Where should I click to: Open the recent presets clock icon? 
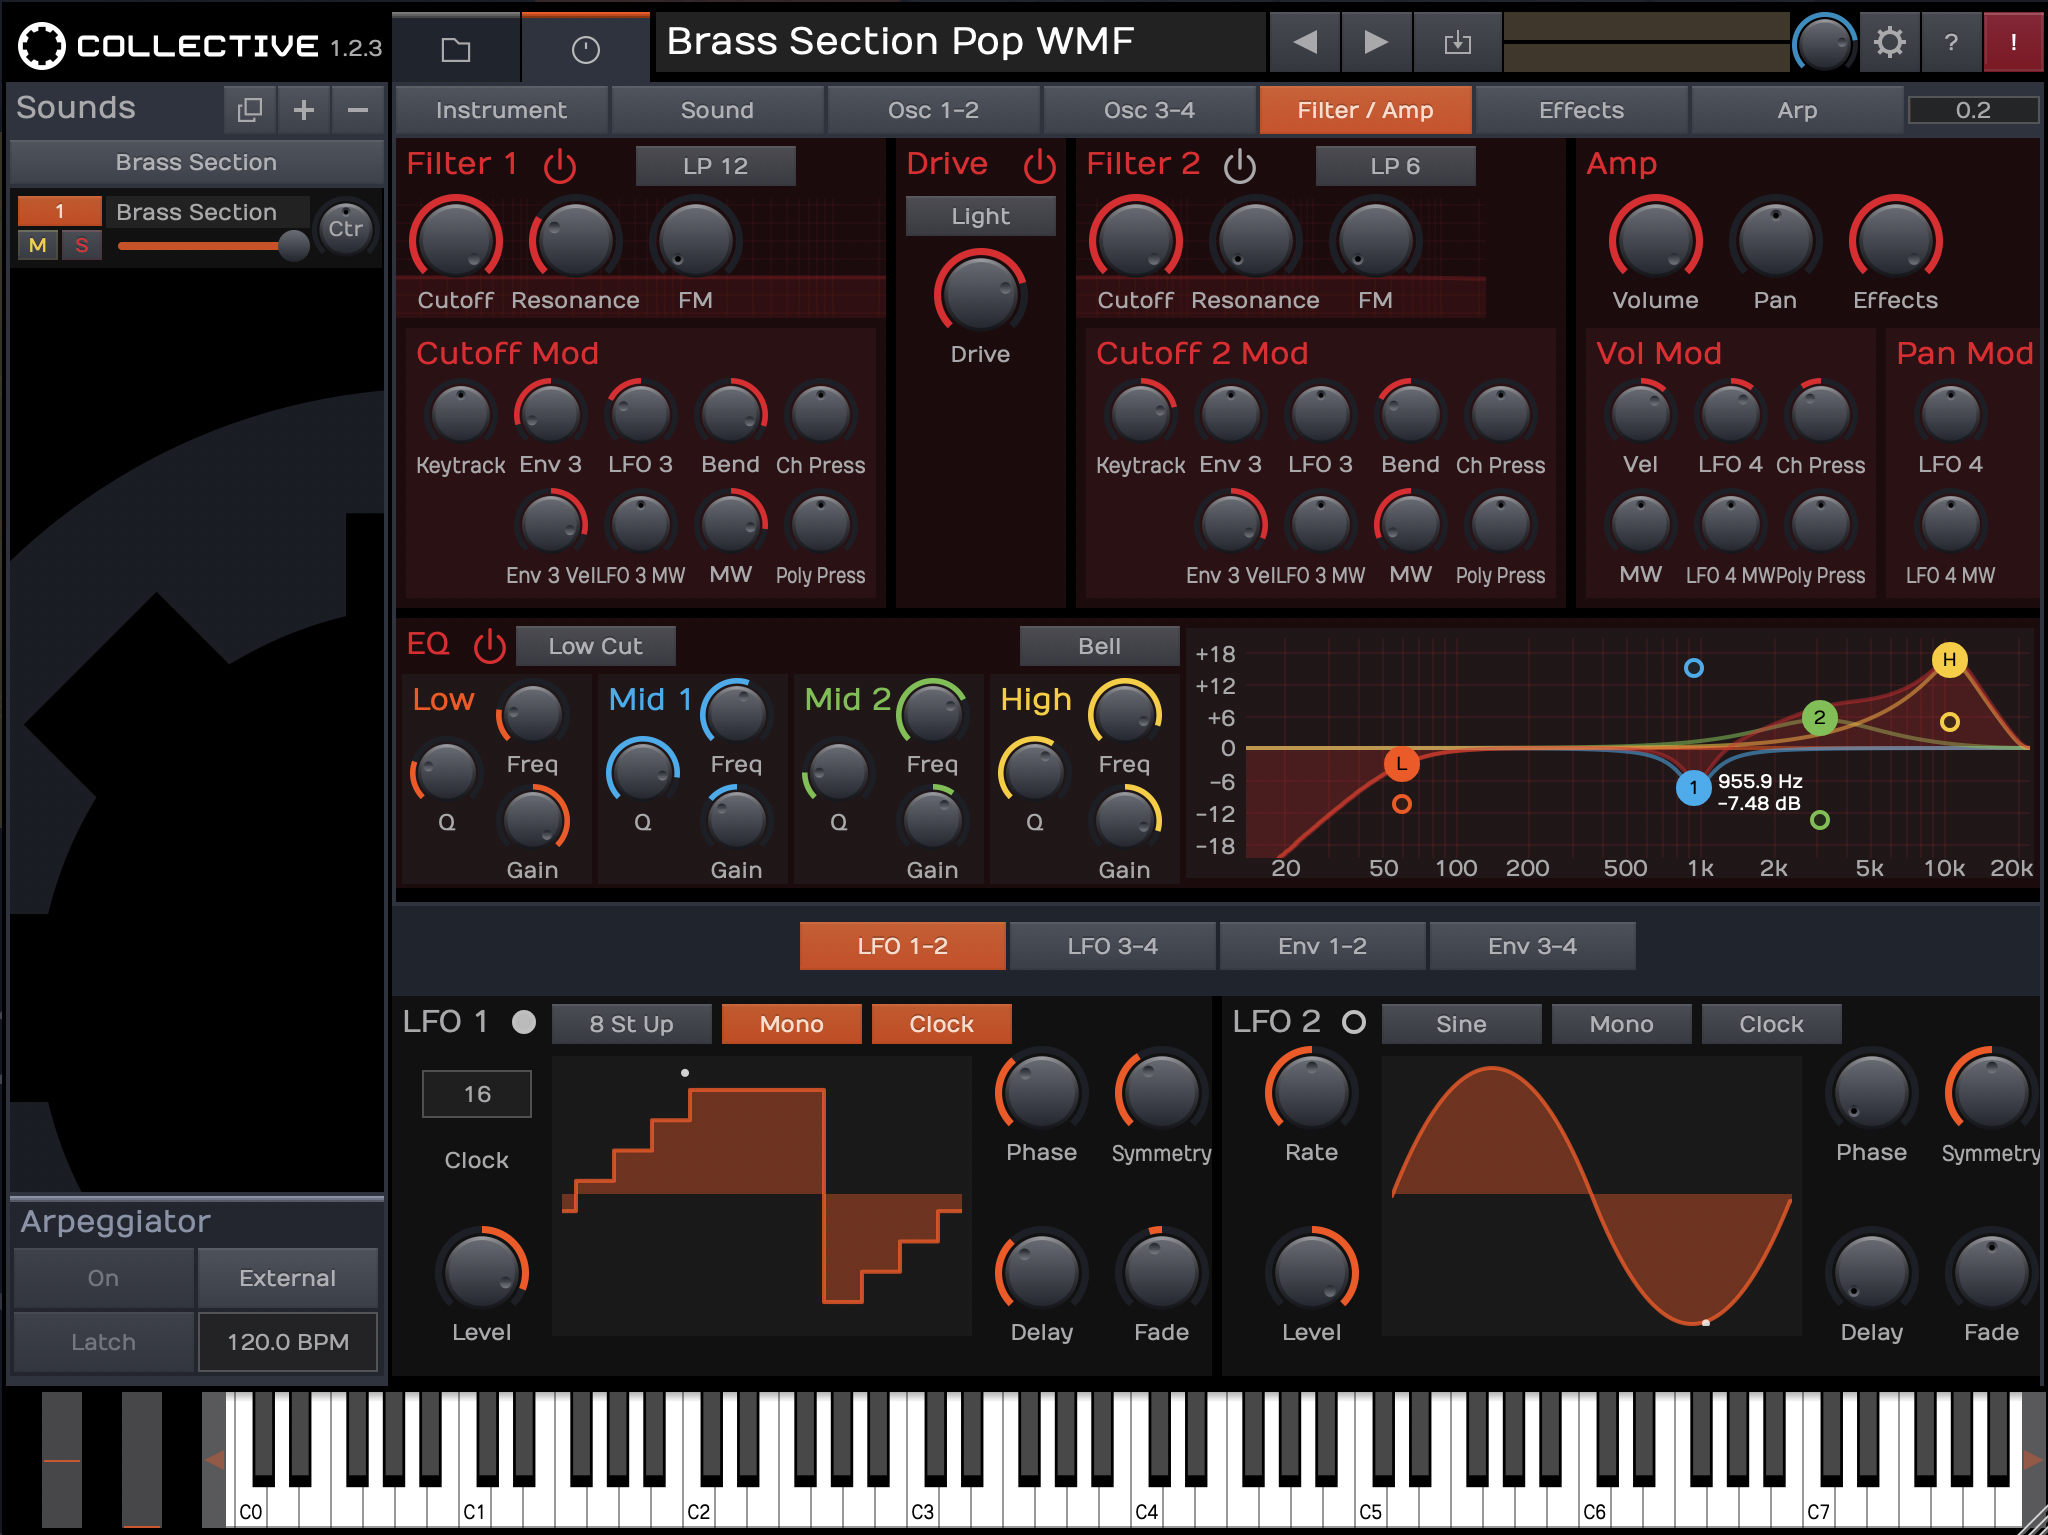584,48
